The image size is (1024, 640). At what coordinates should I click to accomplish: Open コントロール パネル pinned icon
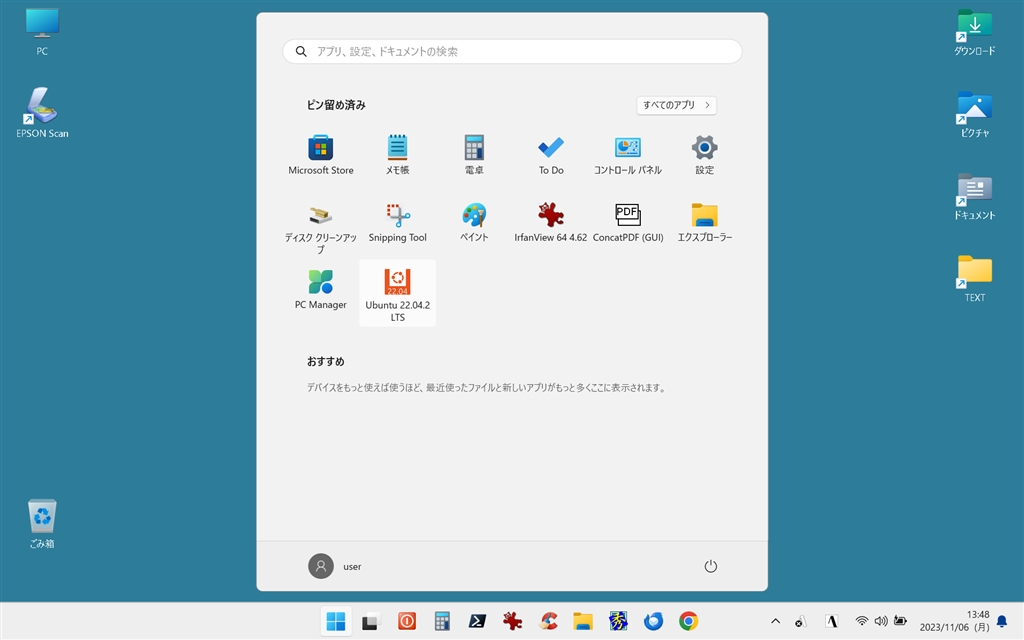point(628,155)
